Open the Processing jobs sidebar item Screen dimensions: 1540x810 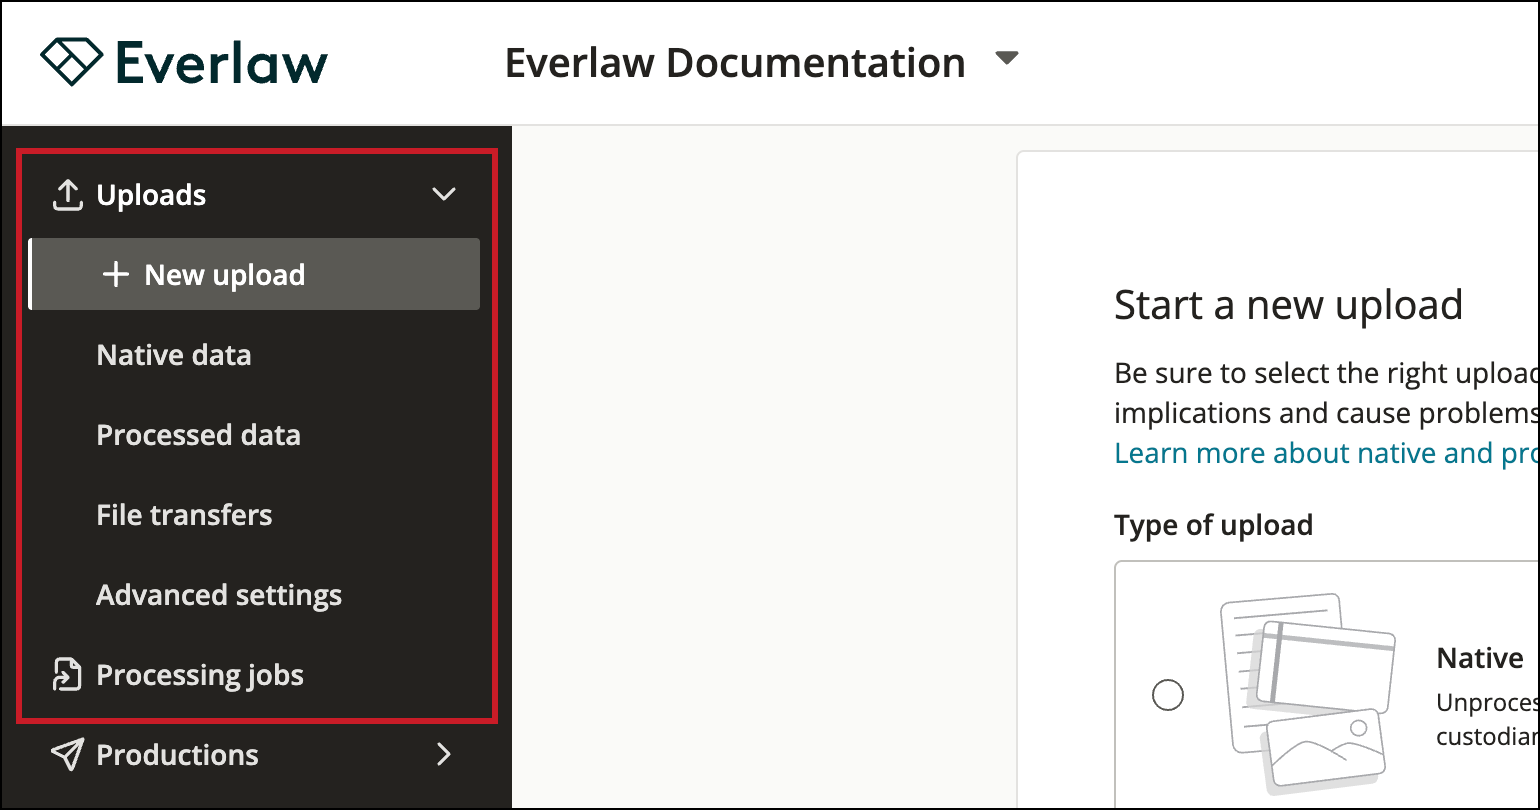coord(200,676)
